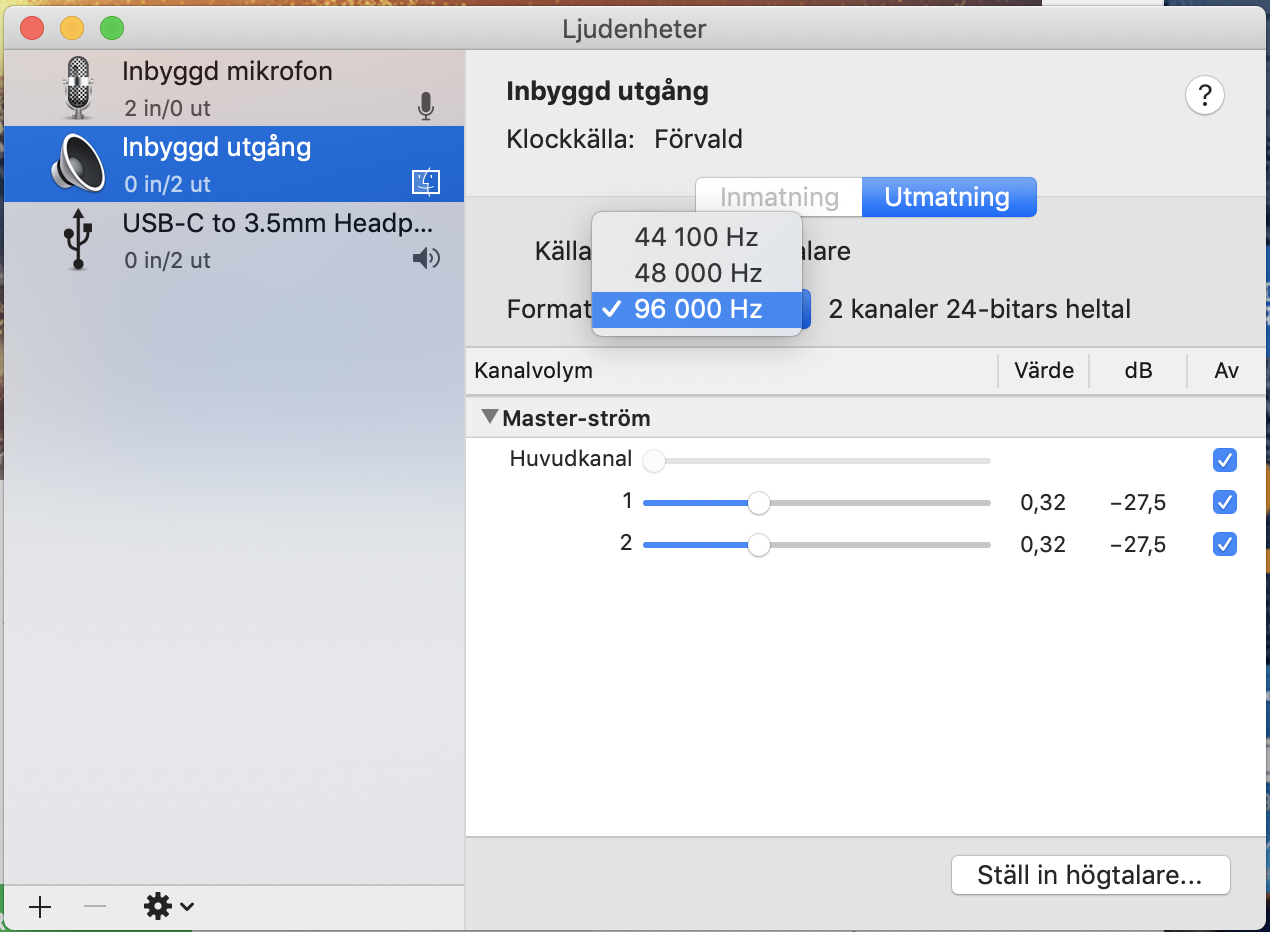Open the help question mark button
This screenshot has height=932, width=1270.
[1204, 96]
